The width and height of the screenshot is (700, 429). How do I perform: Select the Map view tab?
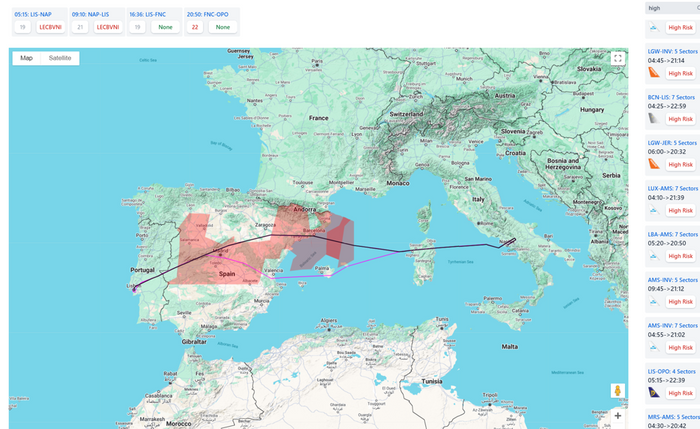click(x=27, y=58)
